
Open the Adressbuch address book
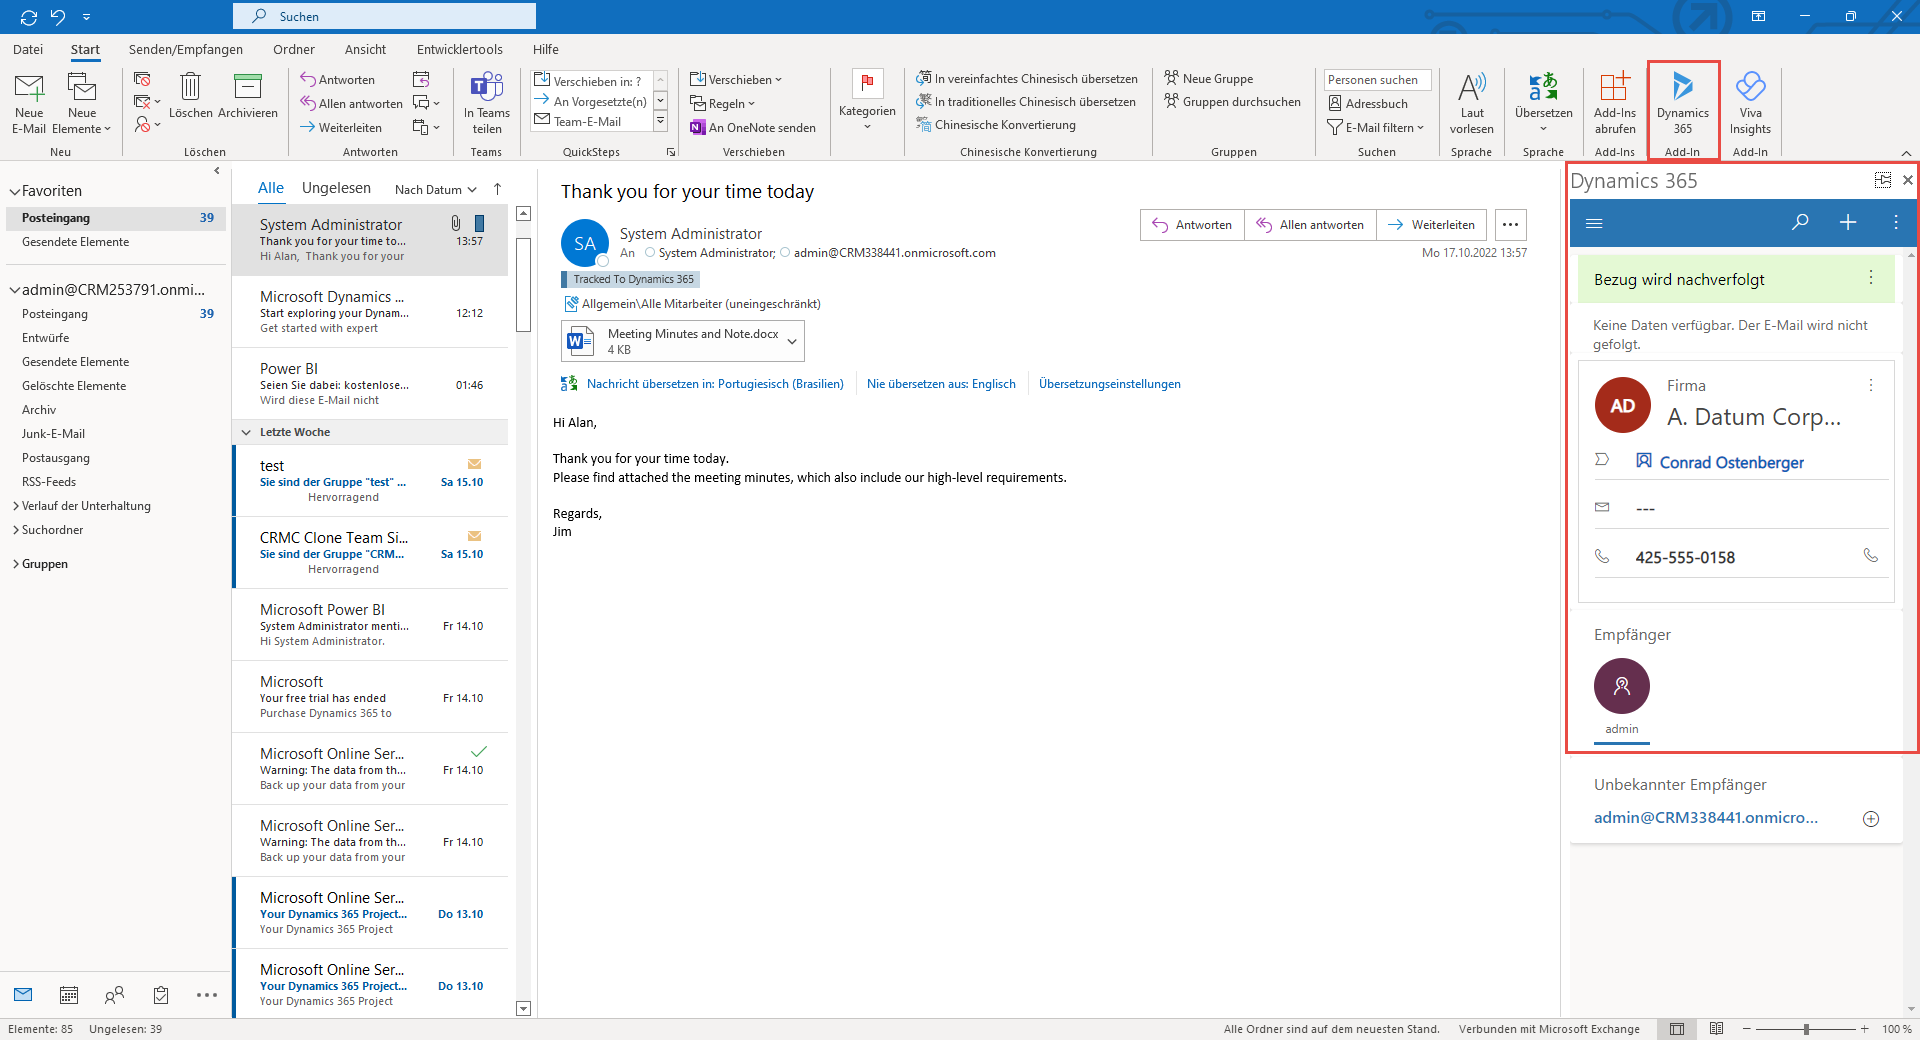point(1368,104)
